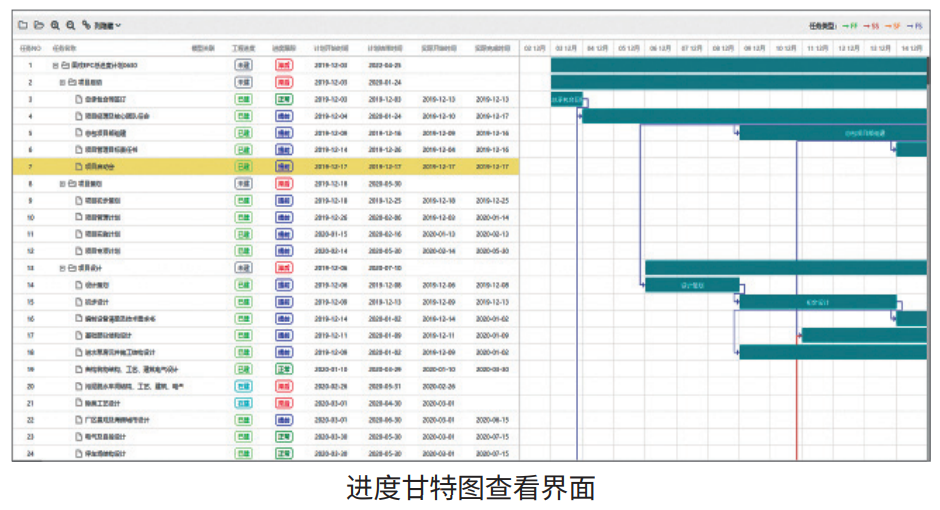
Task: Click the Gantt bar for row 14
Action: pos(692,285)
